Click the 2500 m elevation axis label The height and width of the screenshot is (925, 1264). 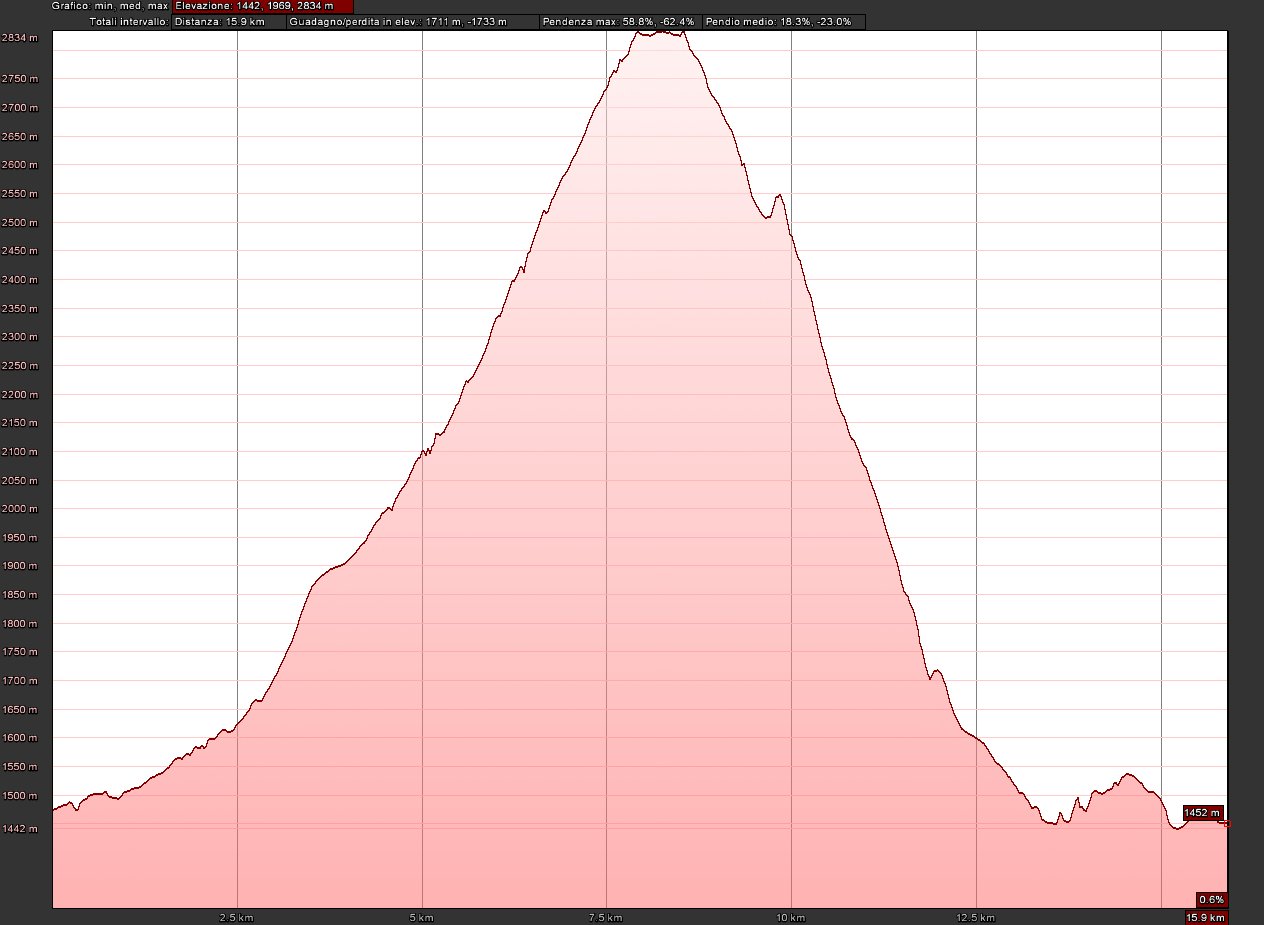(x=20, y=223)
